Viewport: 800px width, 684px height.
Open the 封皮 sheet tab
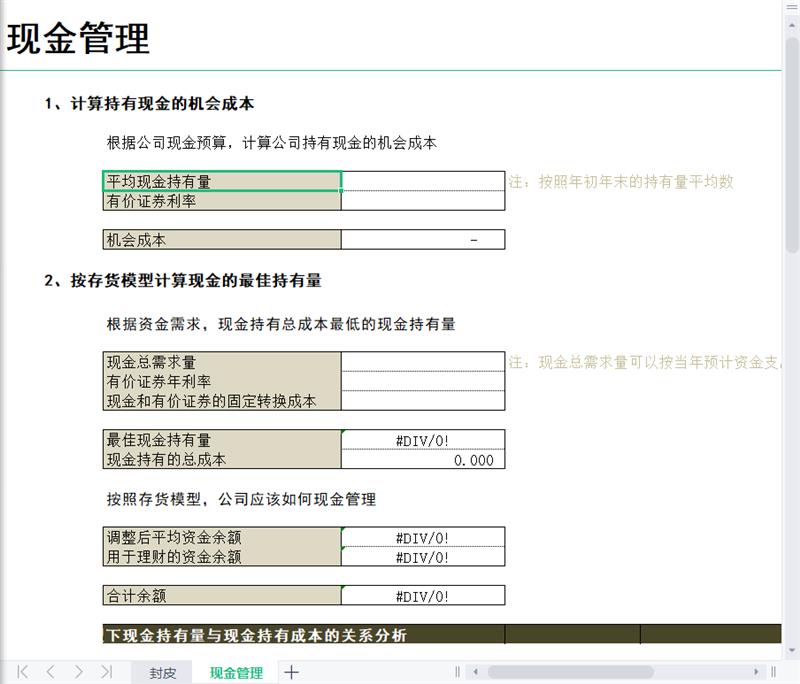click(162, 673)
